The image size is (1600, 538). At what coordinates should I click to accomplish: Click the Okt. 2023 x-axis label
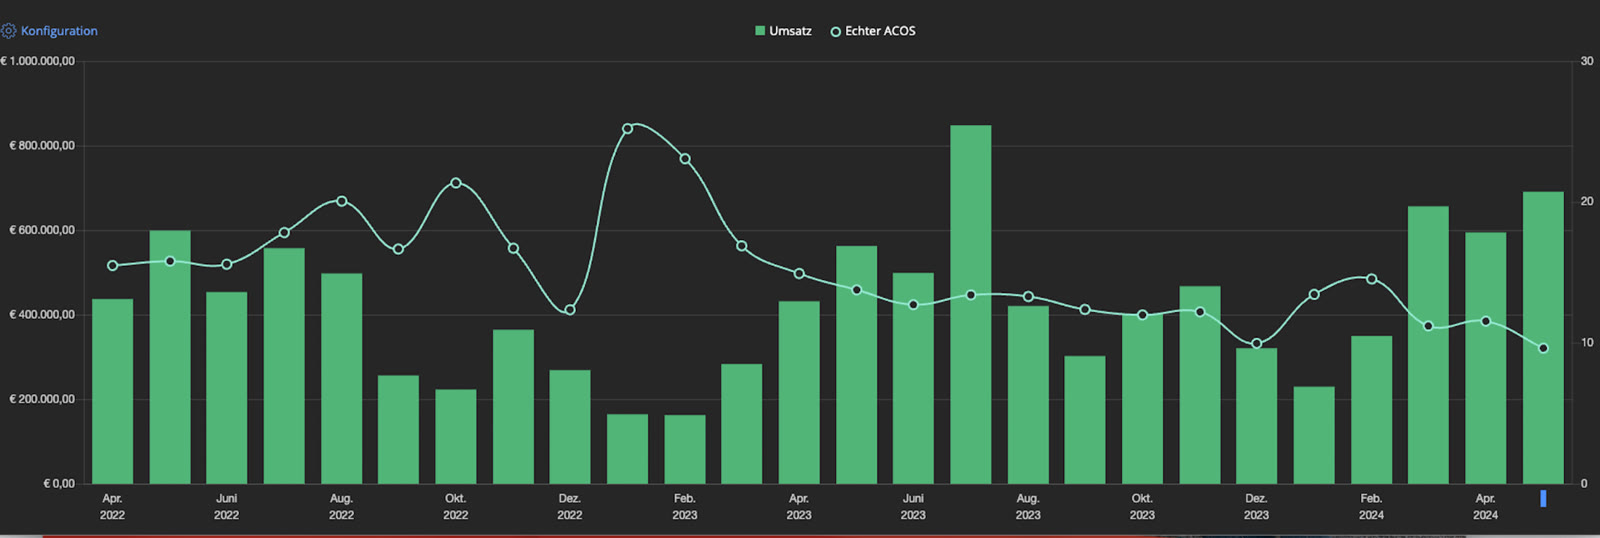(1142, 507)
